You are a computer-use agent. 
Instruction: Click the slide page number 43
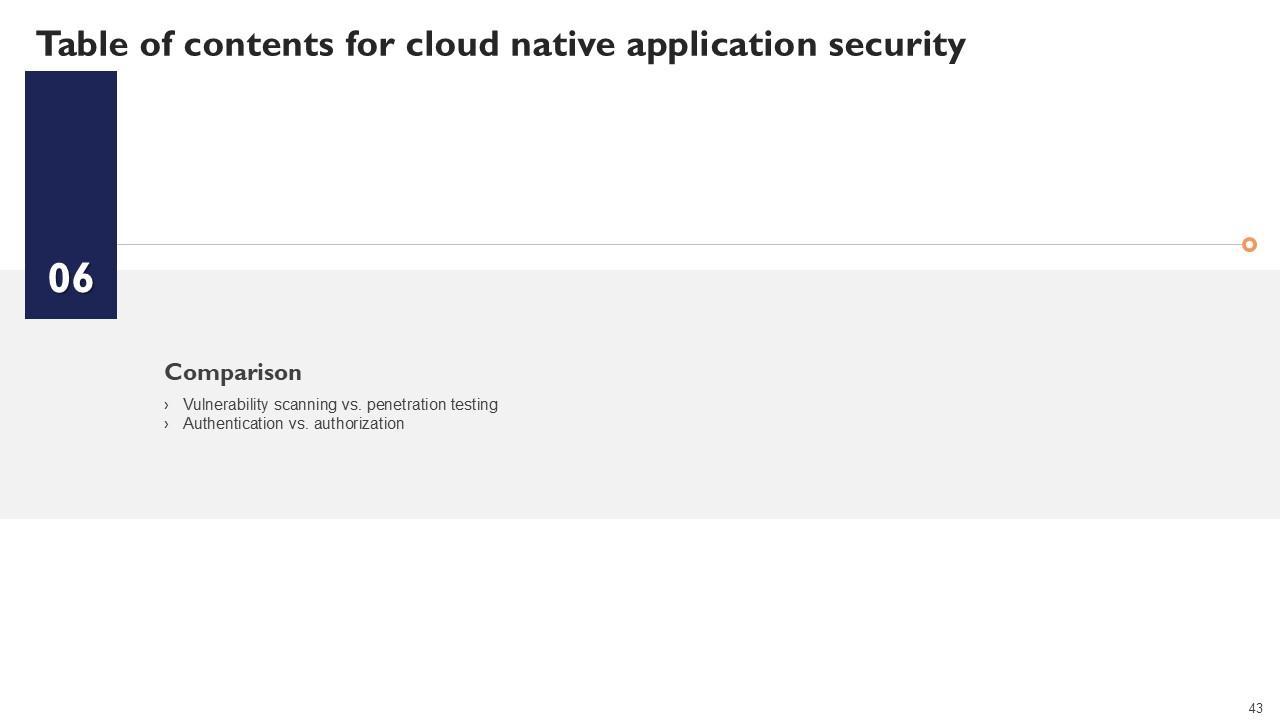point(1255,708)
